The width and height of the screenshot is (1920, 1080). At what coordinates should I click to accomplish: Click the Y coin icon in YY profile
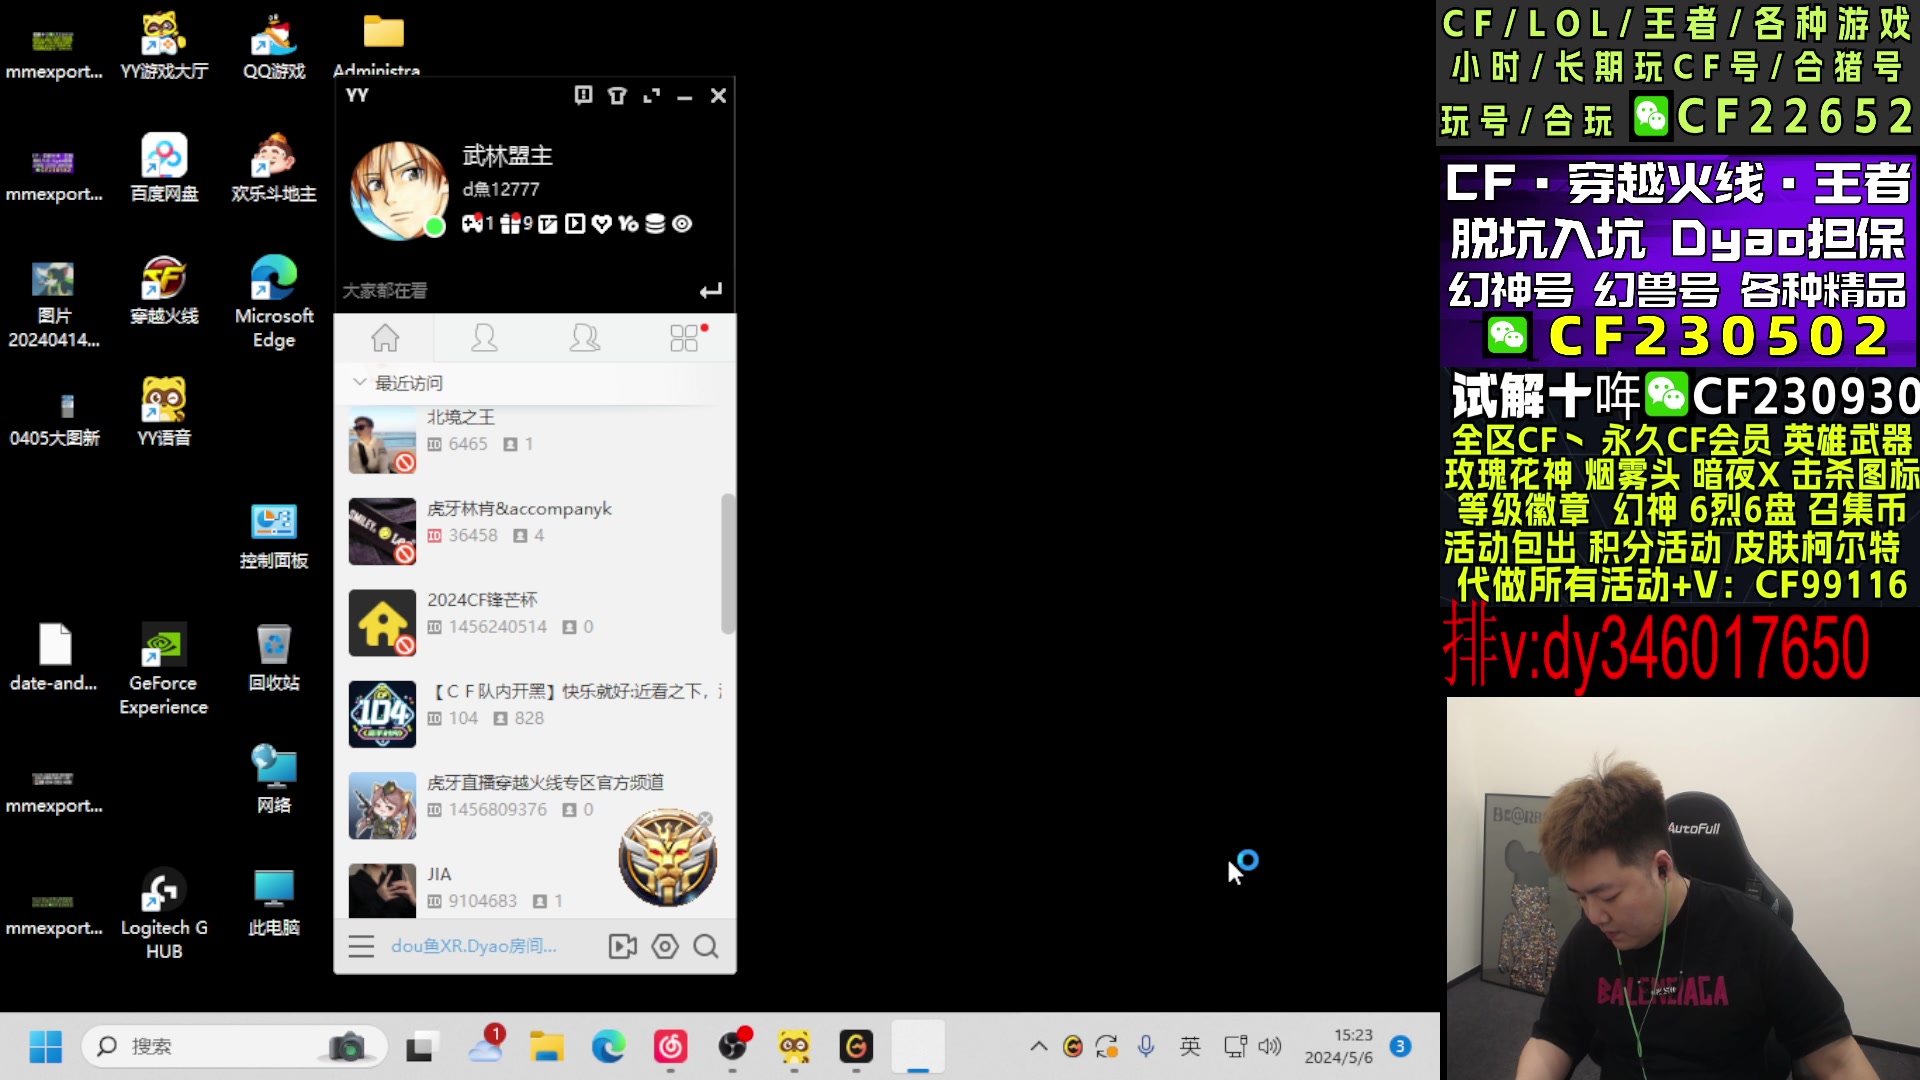click(x=628, y=224)
